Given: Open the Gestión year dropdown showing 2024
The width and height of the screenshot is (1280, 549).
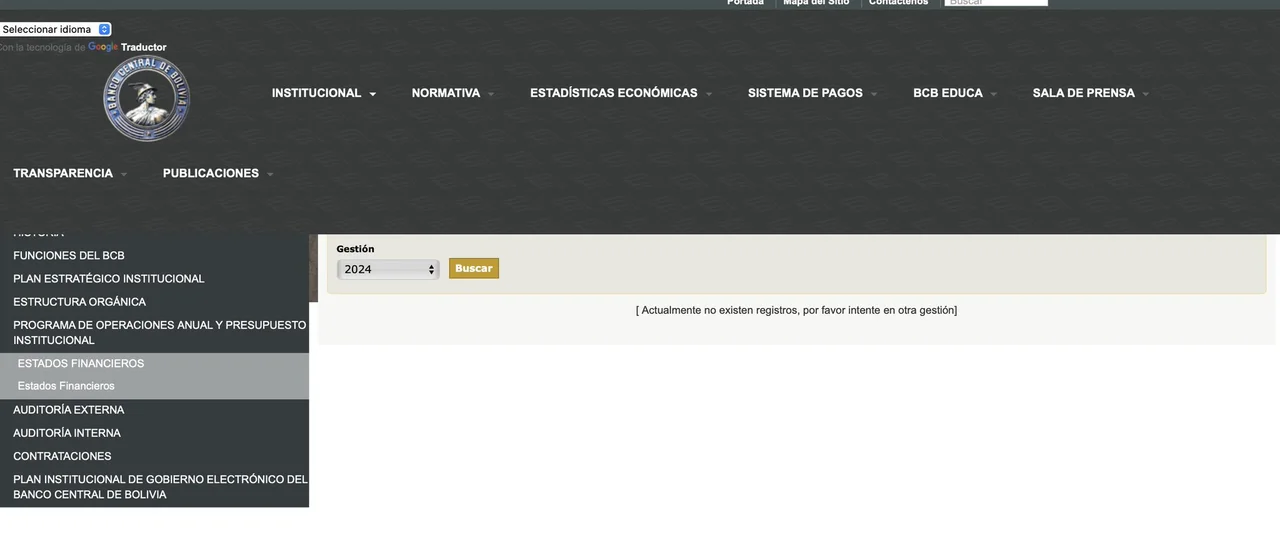Looking at the screenshot, I should [388, 269].
